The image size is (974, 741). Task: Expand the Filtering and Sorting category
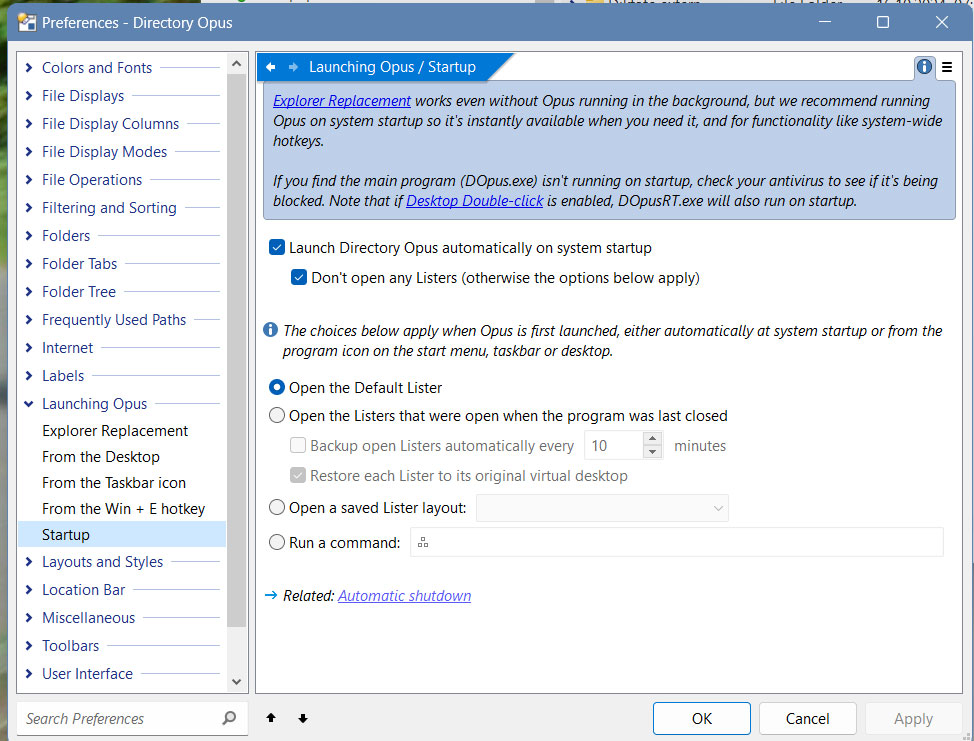pyautogui.click(x=29, y=207)
